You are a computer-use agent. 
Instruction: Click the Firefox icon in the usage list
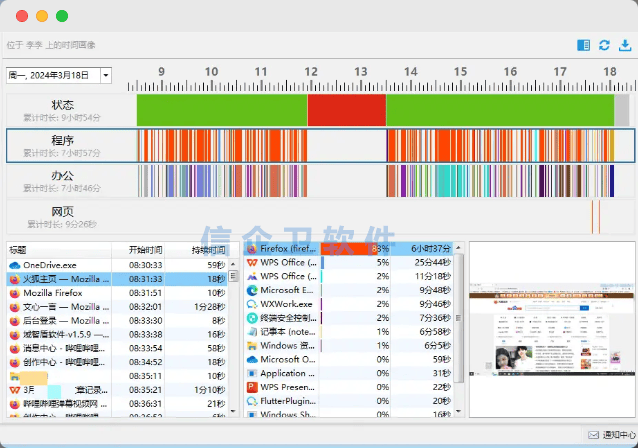click(252, 248)
